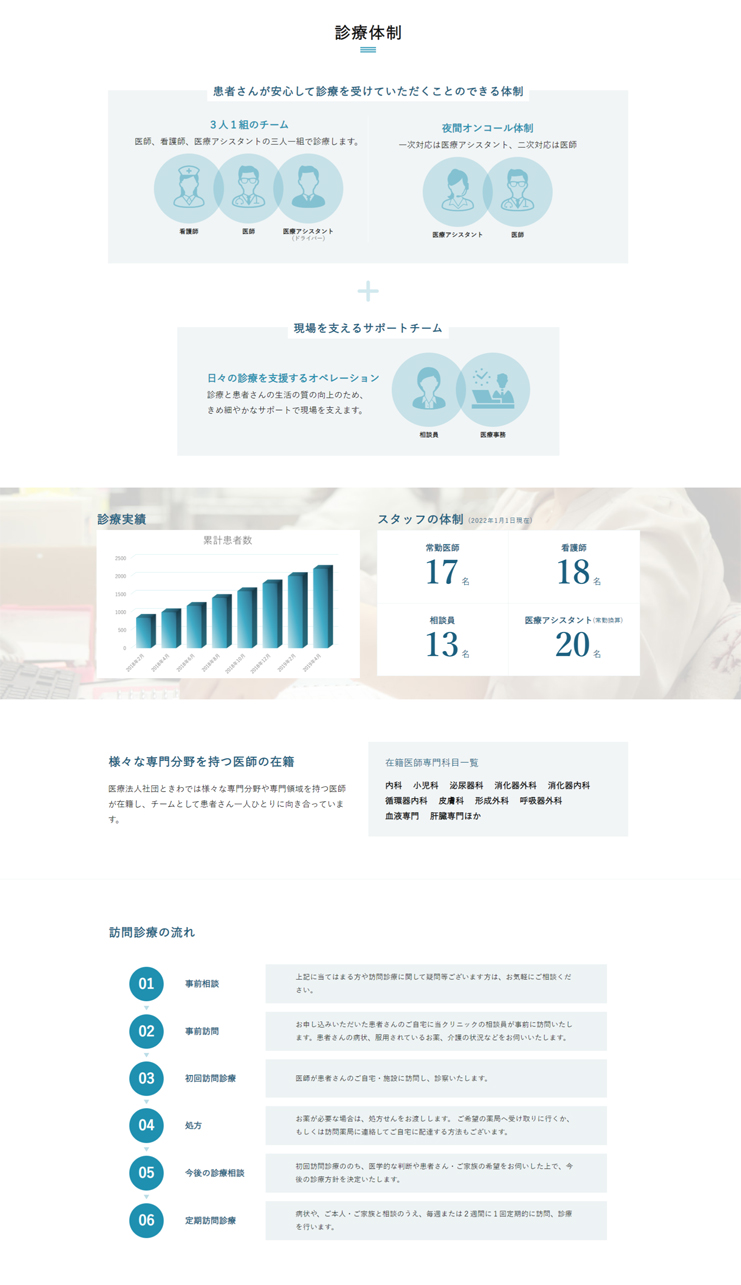Click the step 06 circle for 定期訪問診療
741x1285 pixels.
(146, 1220)
